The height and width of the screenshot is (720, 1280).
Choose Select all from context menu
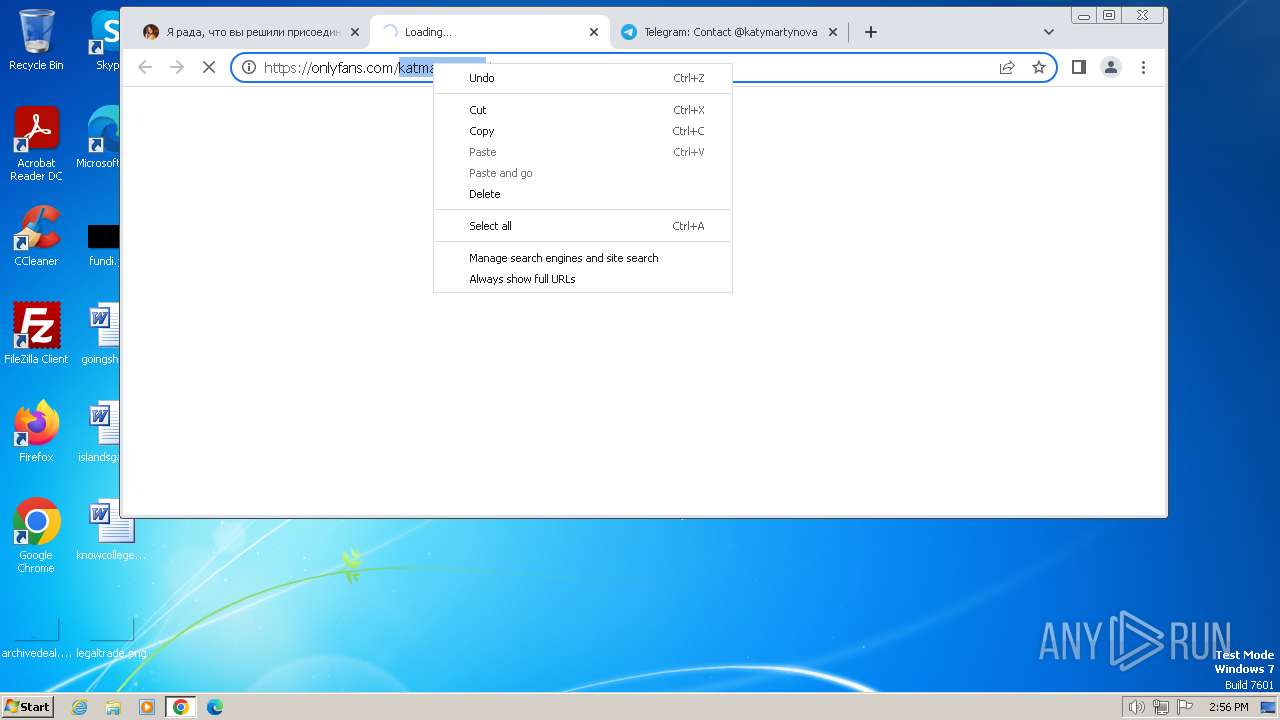(583, 226)
